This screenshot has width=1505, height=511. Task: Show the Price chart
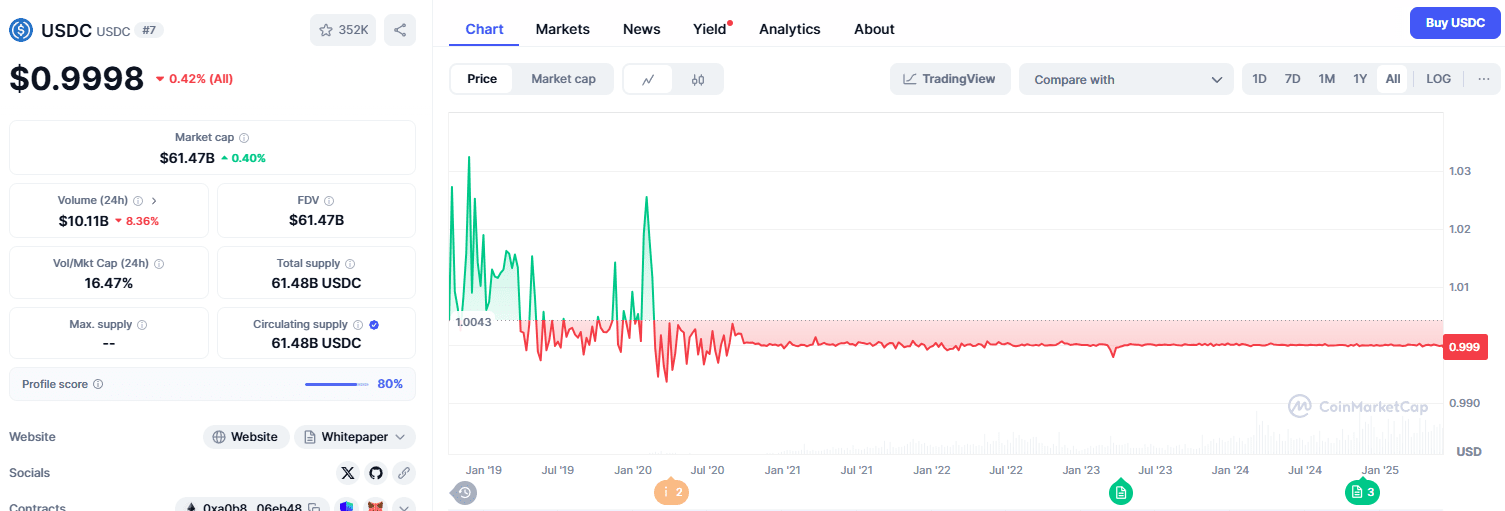pos(482,79)
